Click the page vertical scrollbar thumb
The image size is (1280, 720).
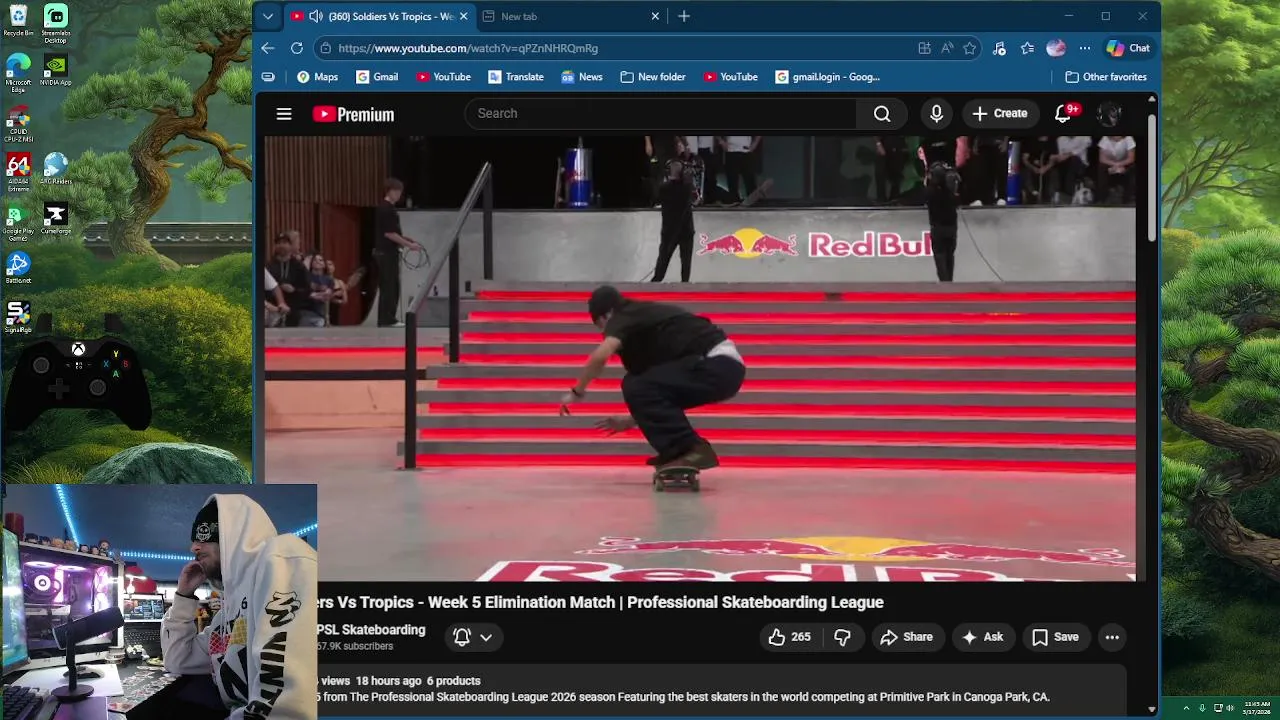[x=1152, y=177]
